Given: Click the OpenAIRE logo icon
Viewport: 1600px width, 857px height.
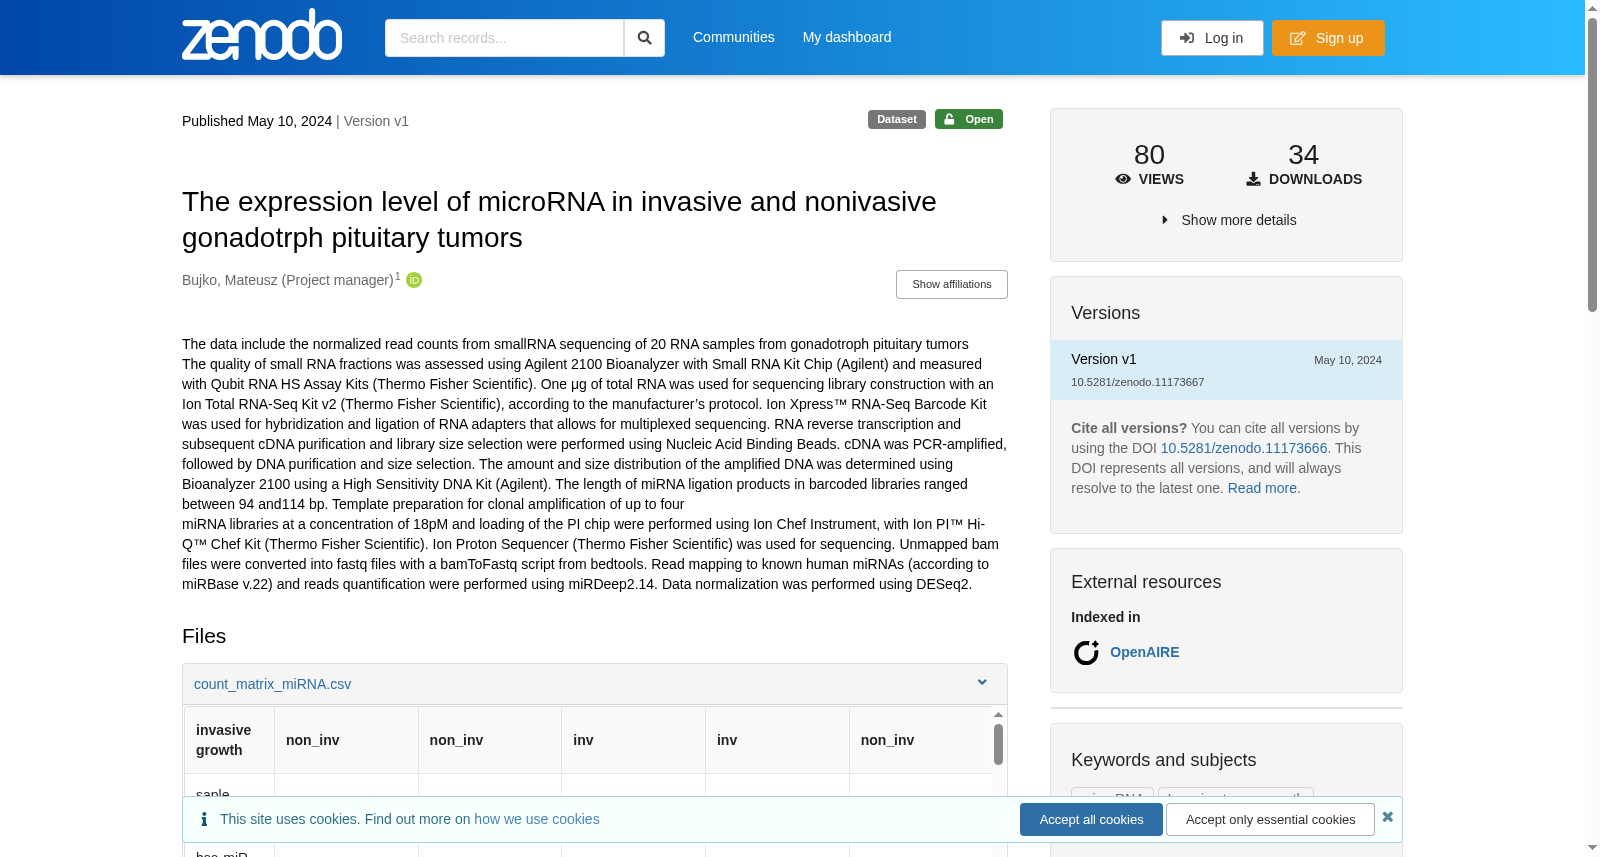Looking at the screenshot, I should pos(1086,653).
